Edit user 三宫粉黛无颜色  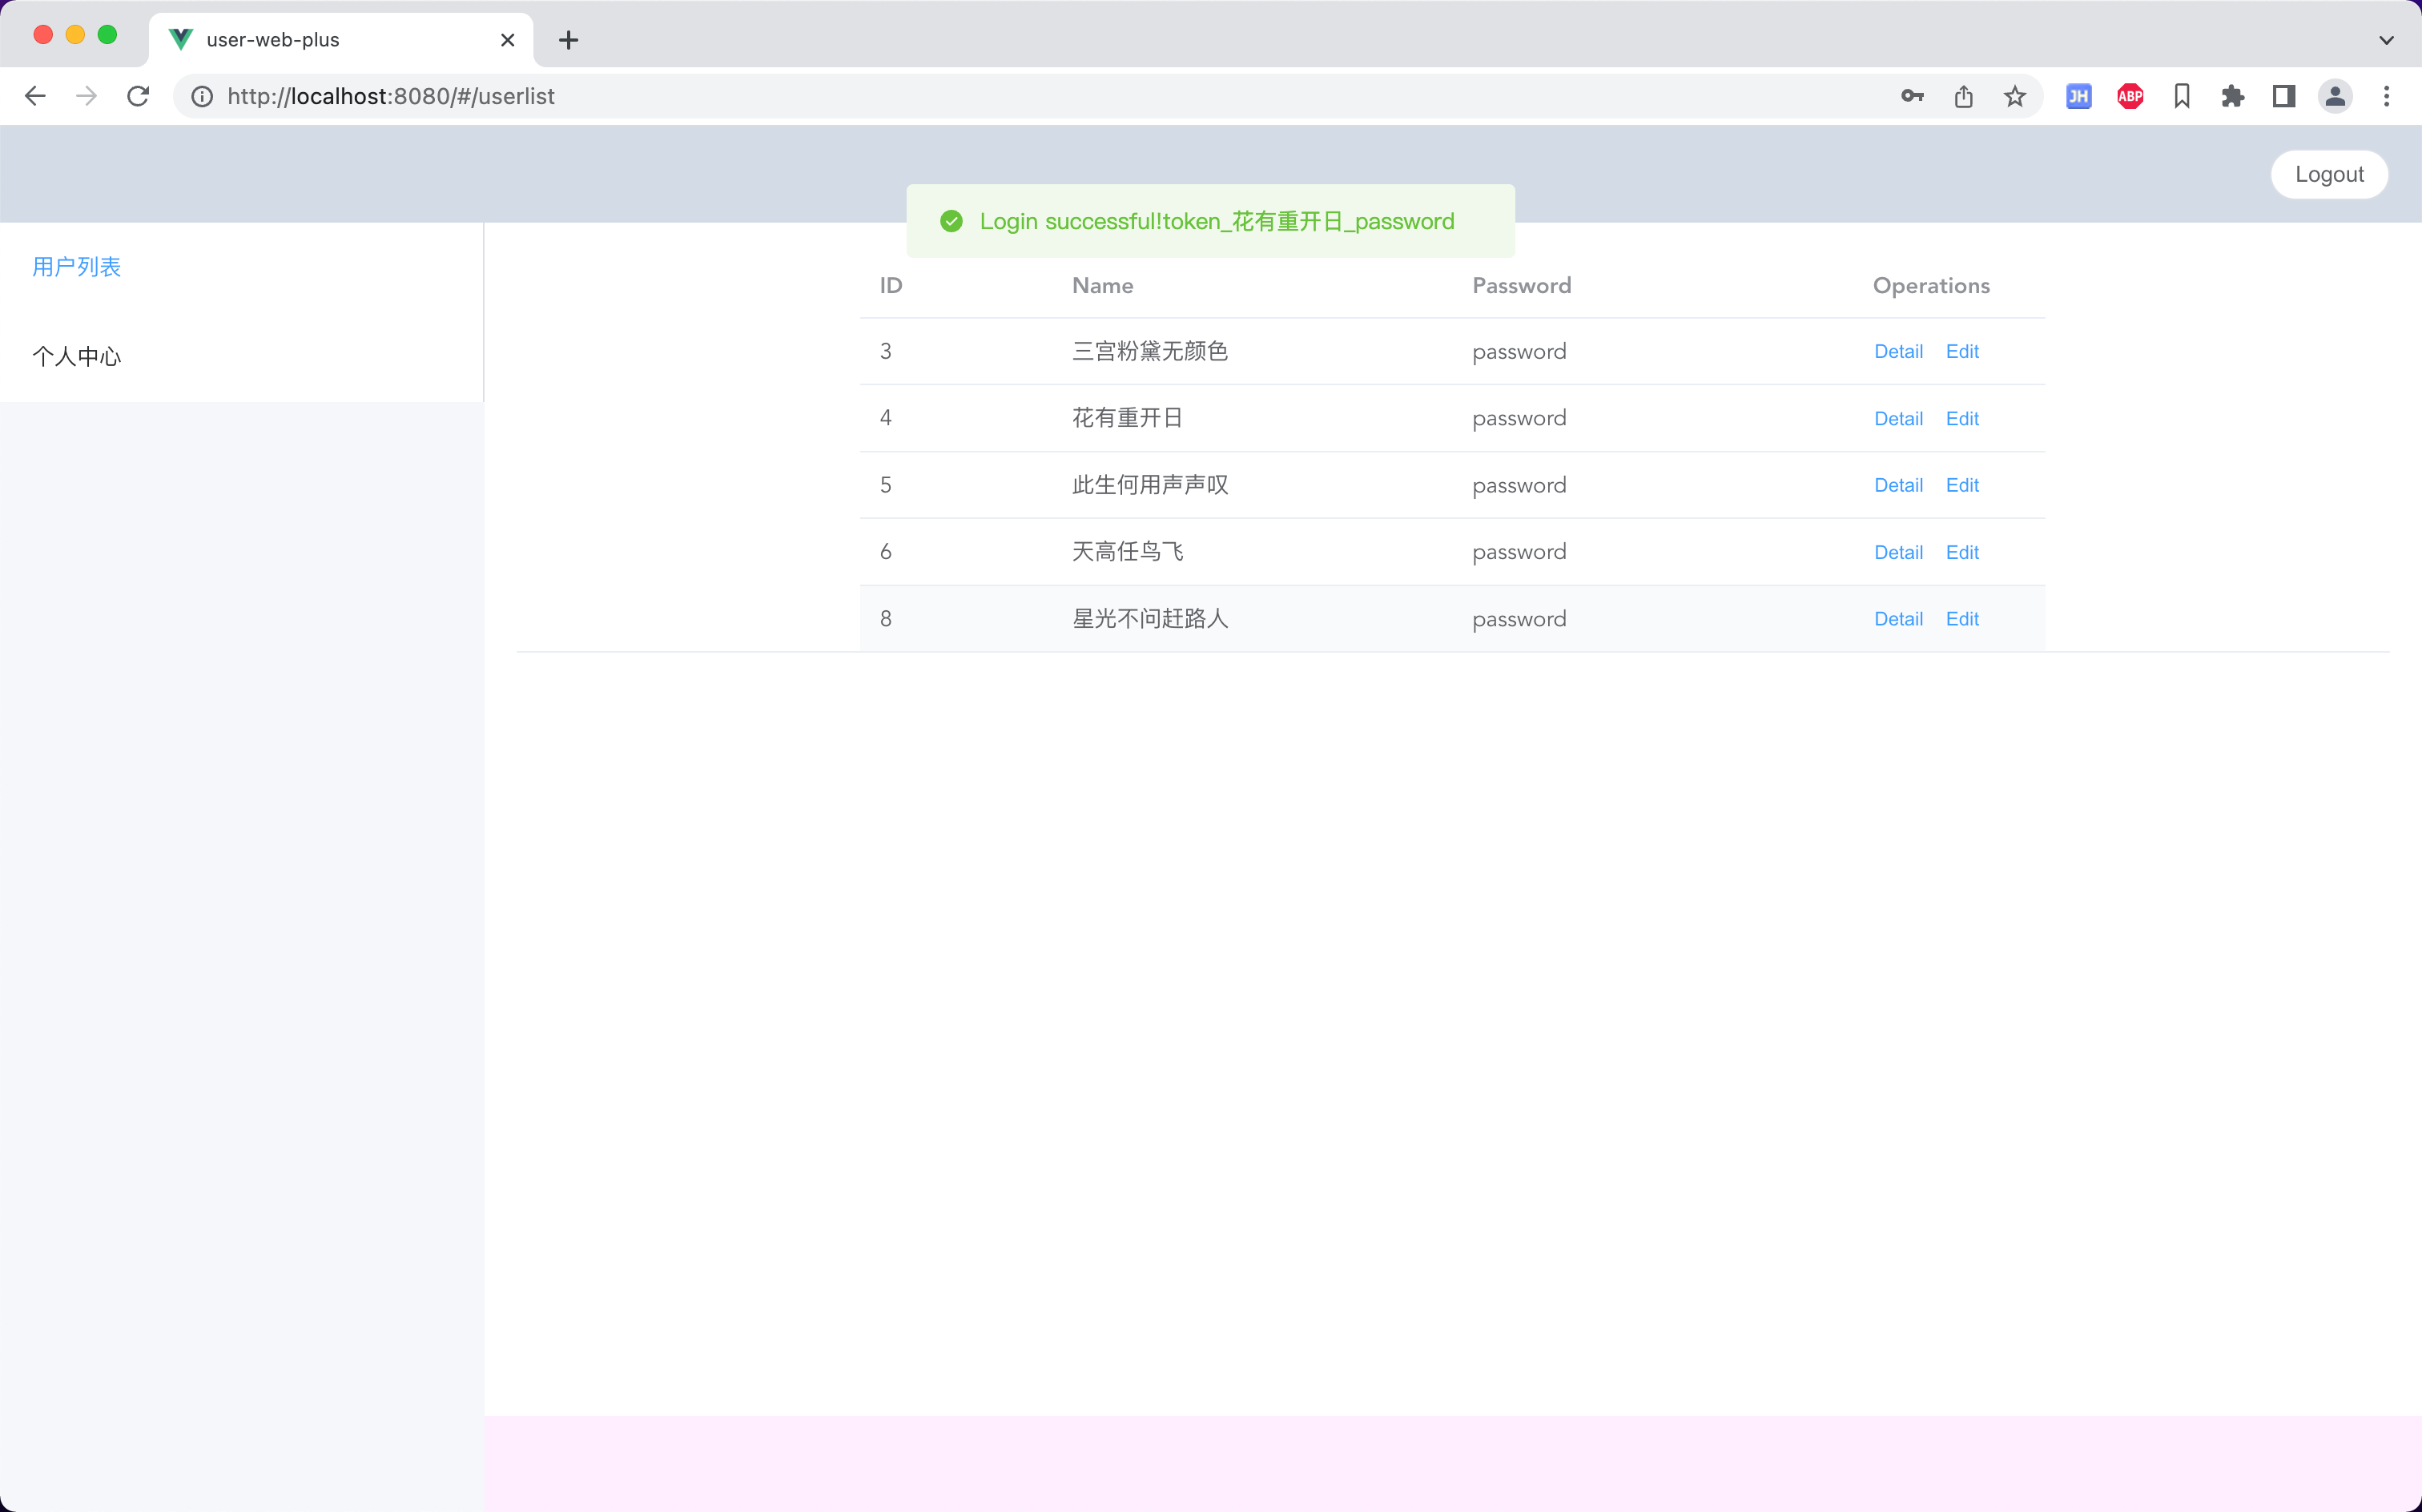[x=1962, y=352]
